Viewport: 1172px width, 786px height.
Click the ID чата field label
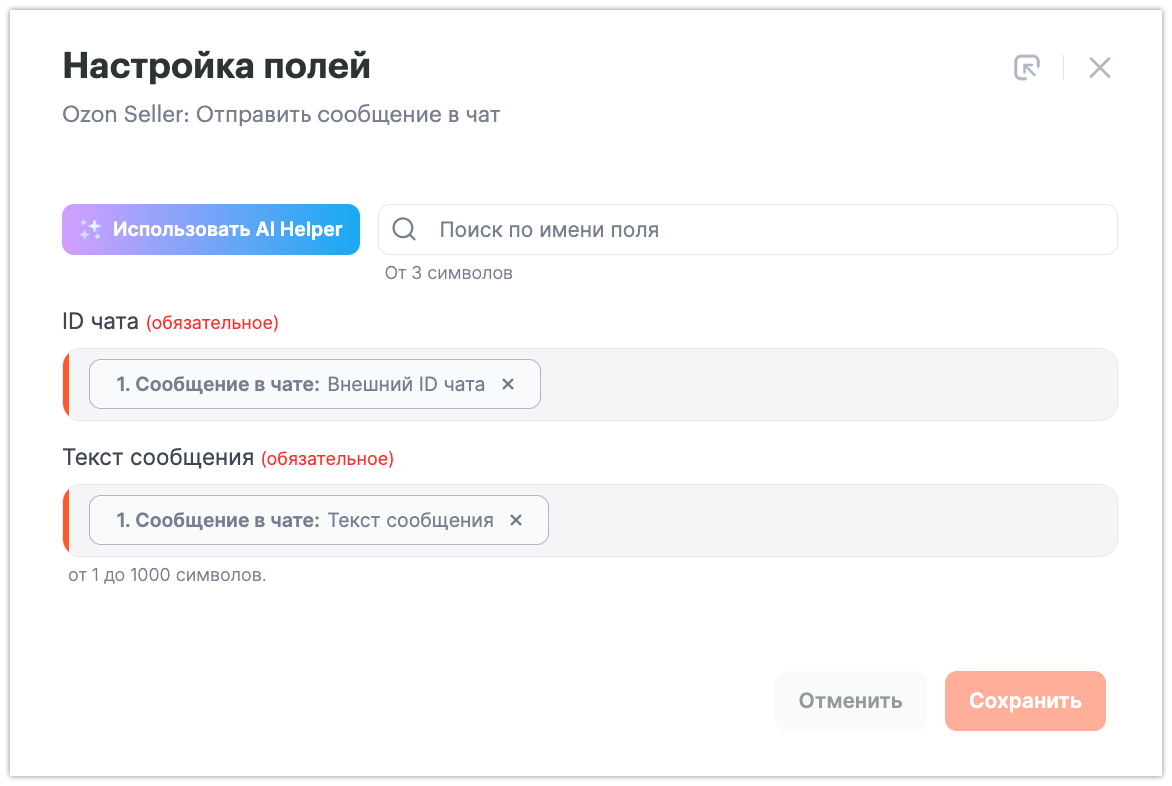coord(100,322)
